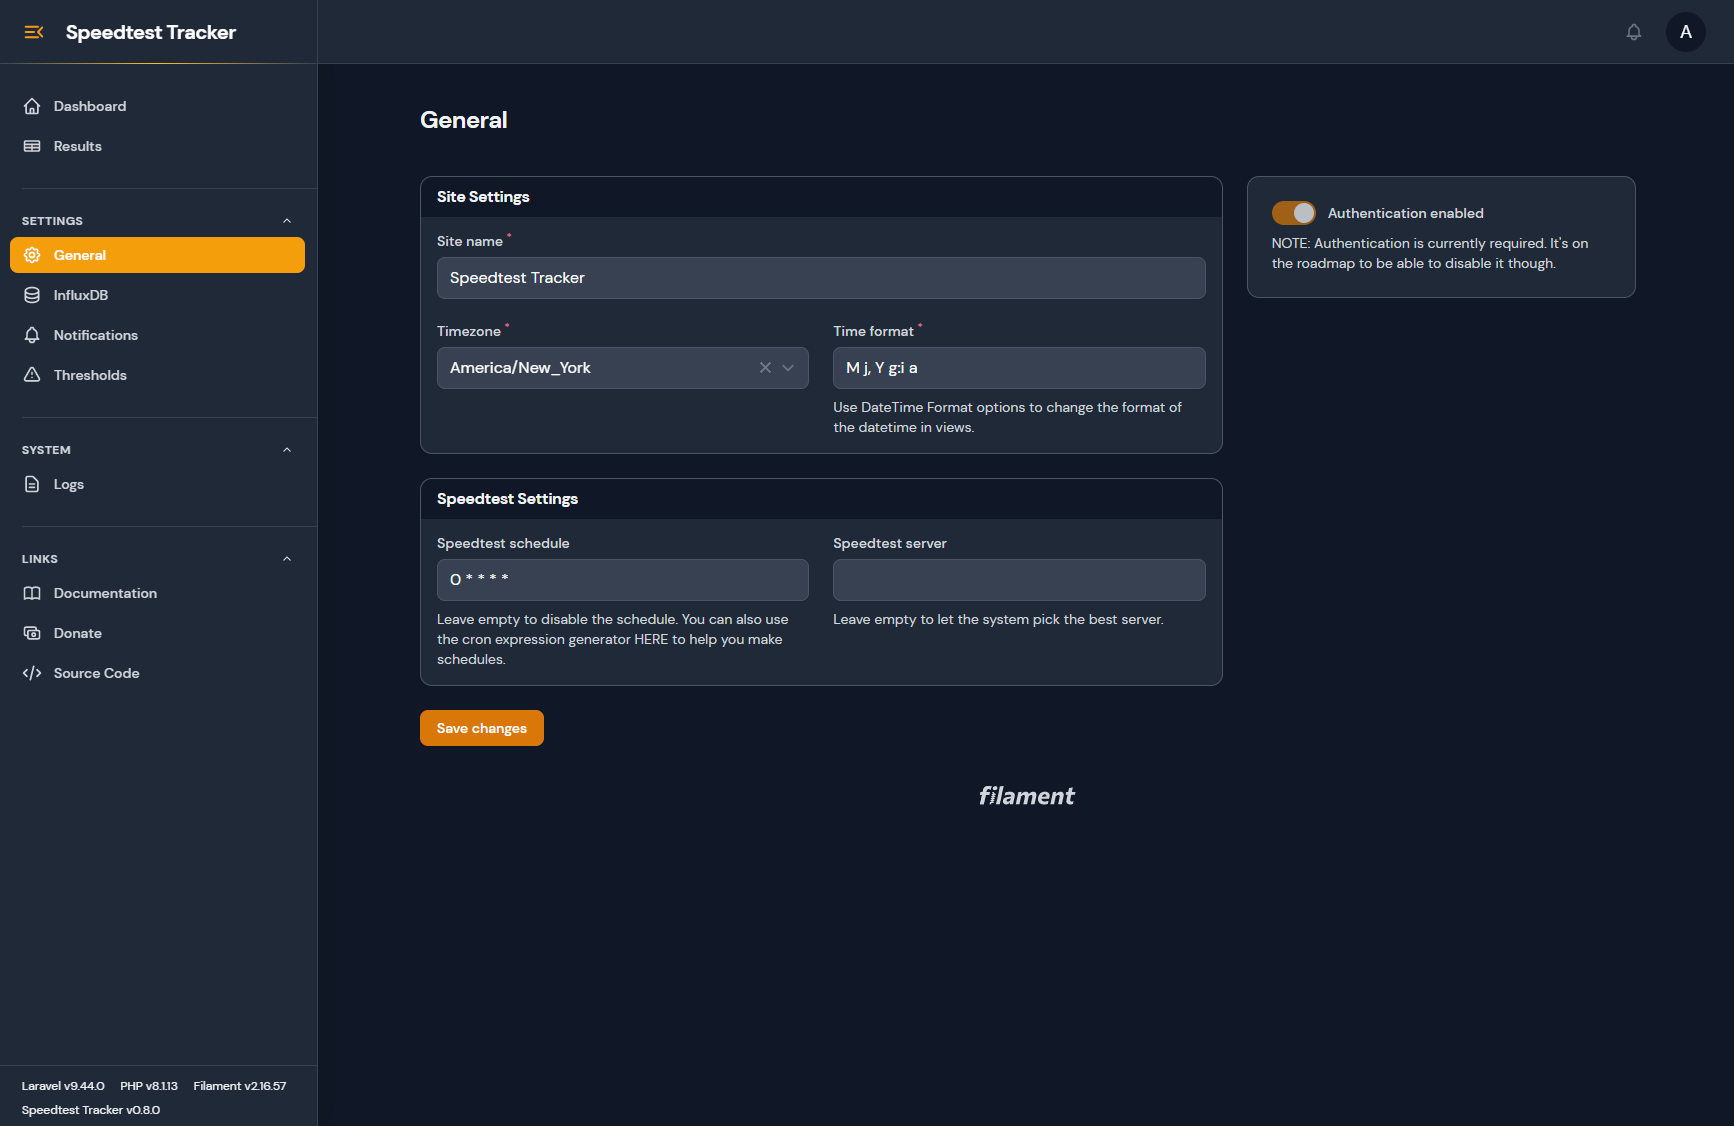1734x1126 pixels.
Task: Open the Results page
Action: (157, 146)
